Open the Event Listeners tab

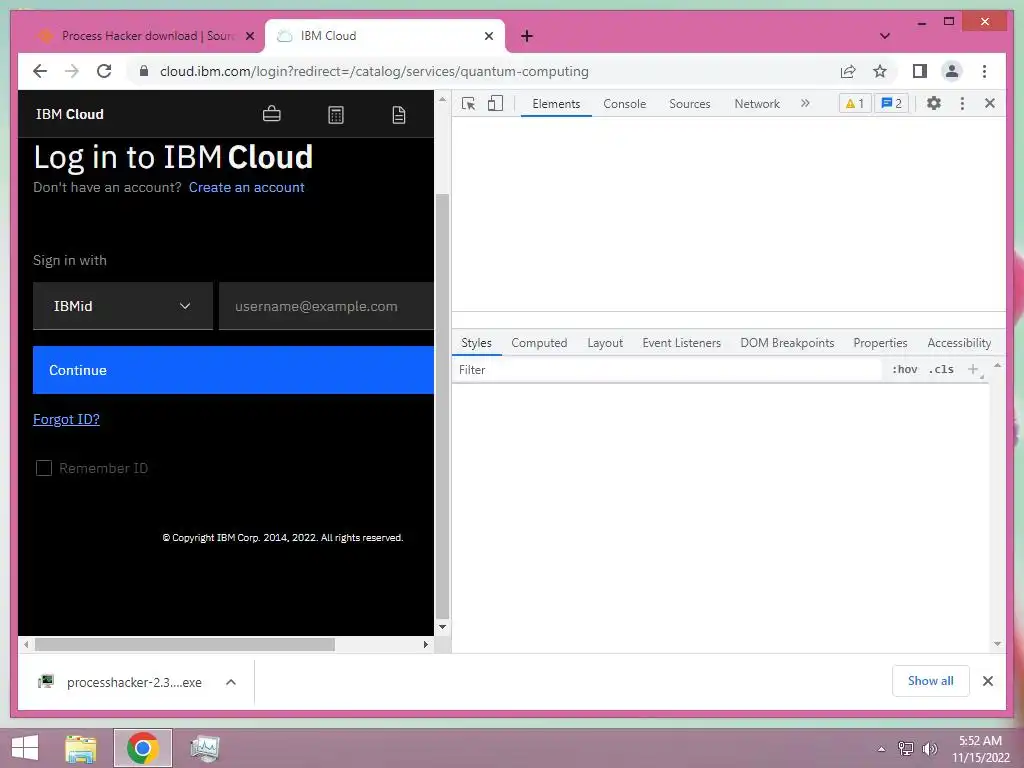(x=681, y=343)
